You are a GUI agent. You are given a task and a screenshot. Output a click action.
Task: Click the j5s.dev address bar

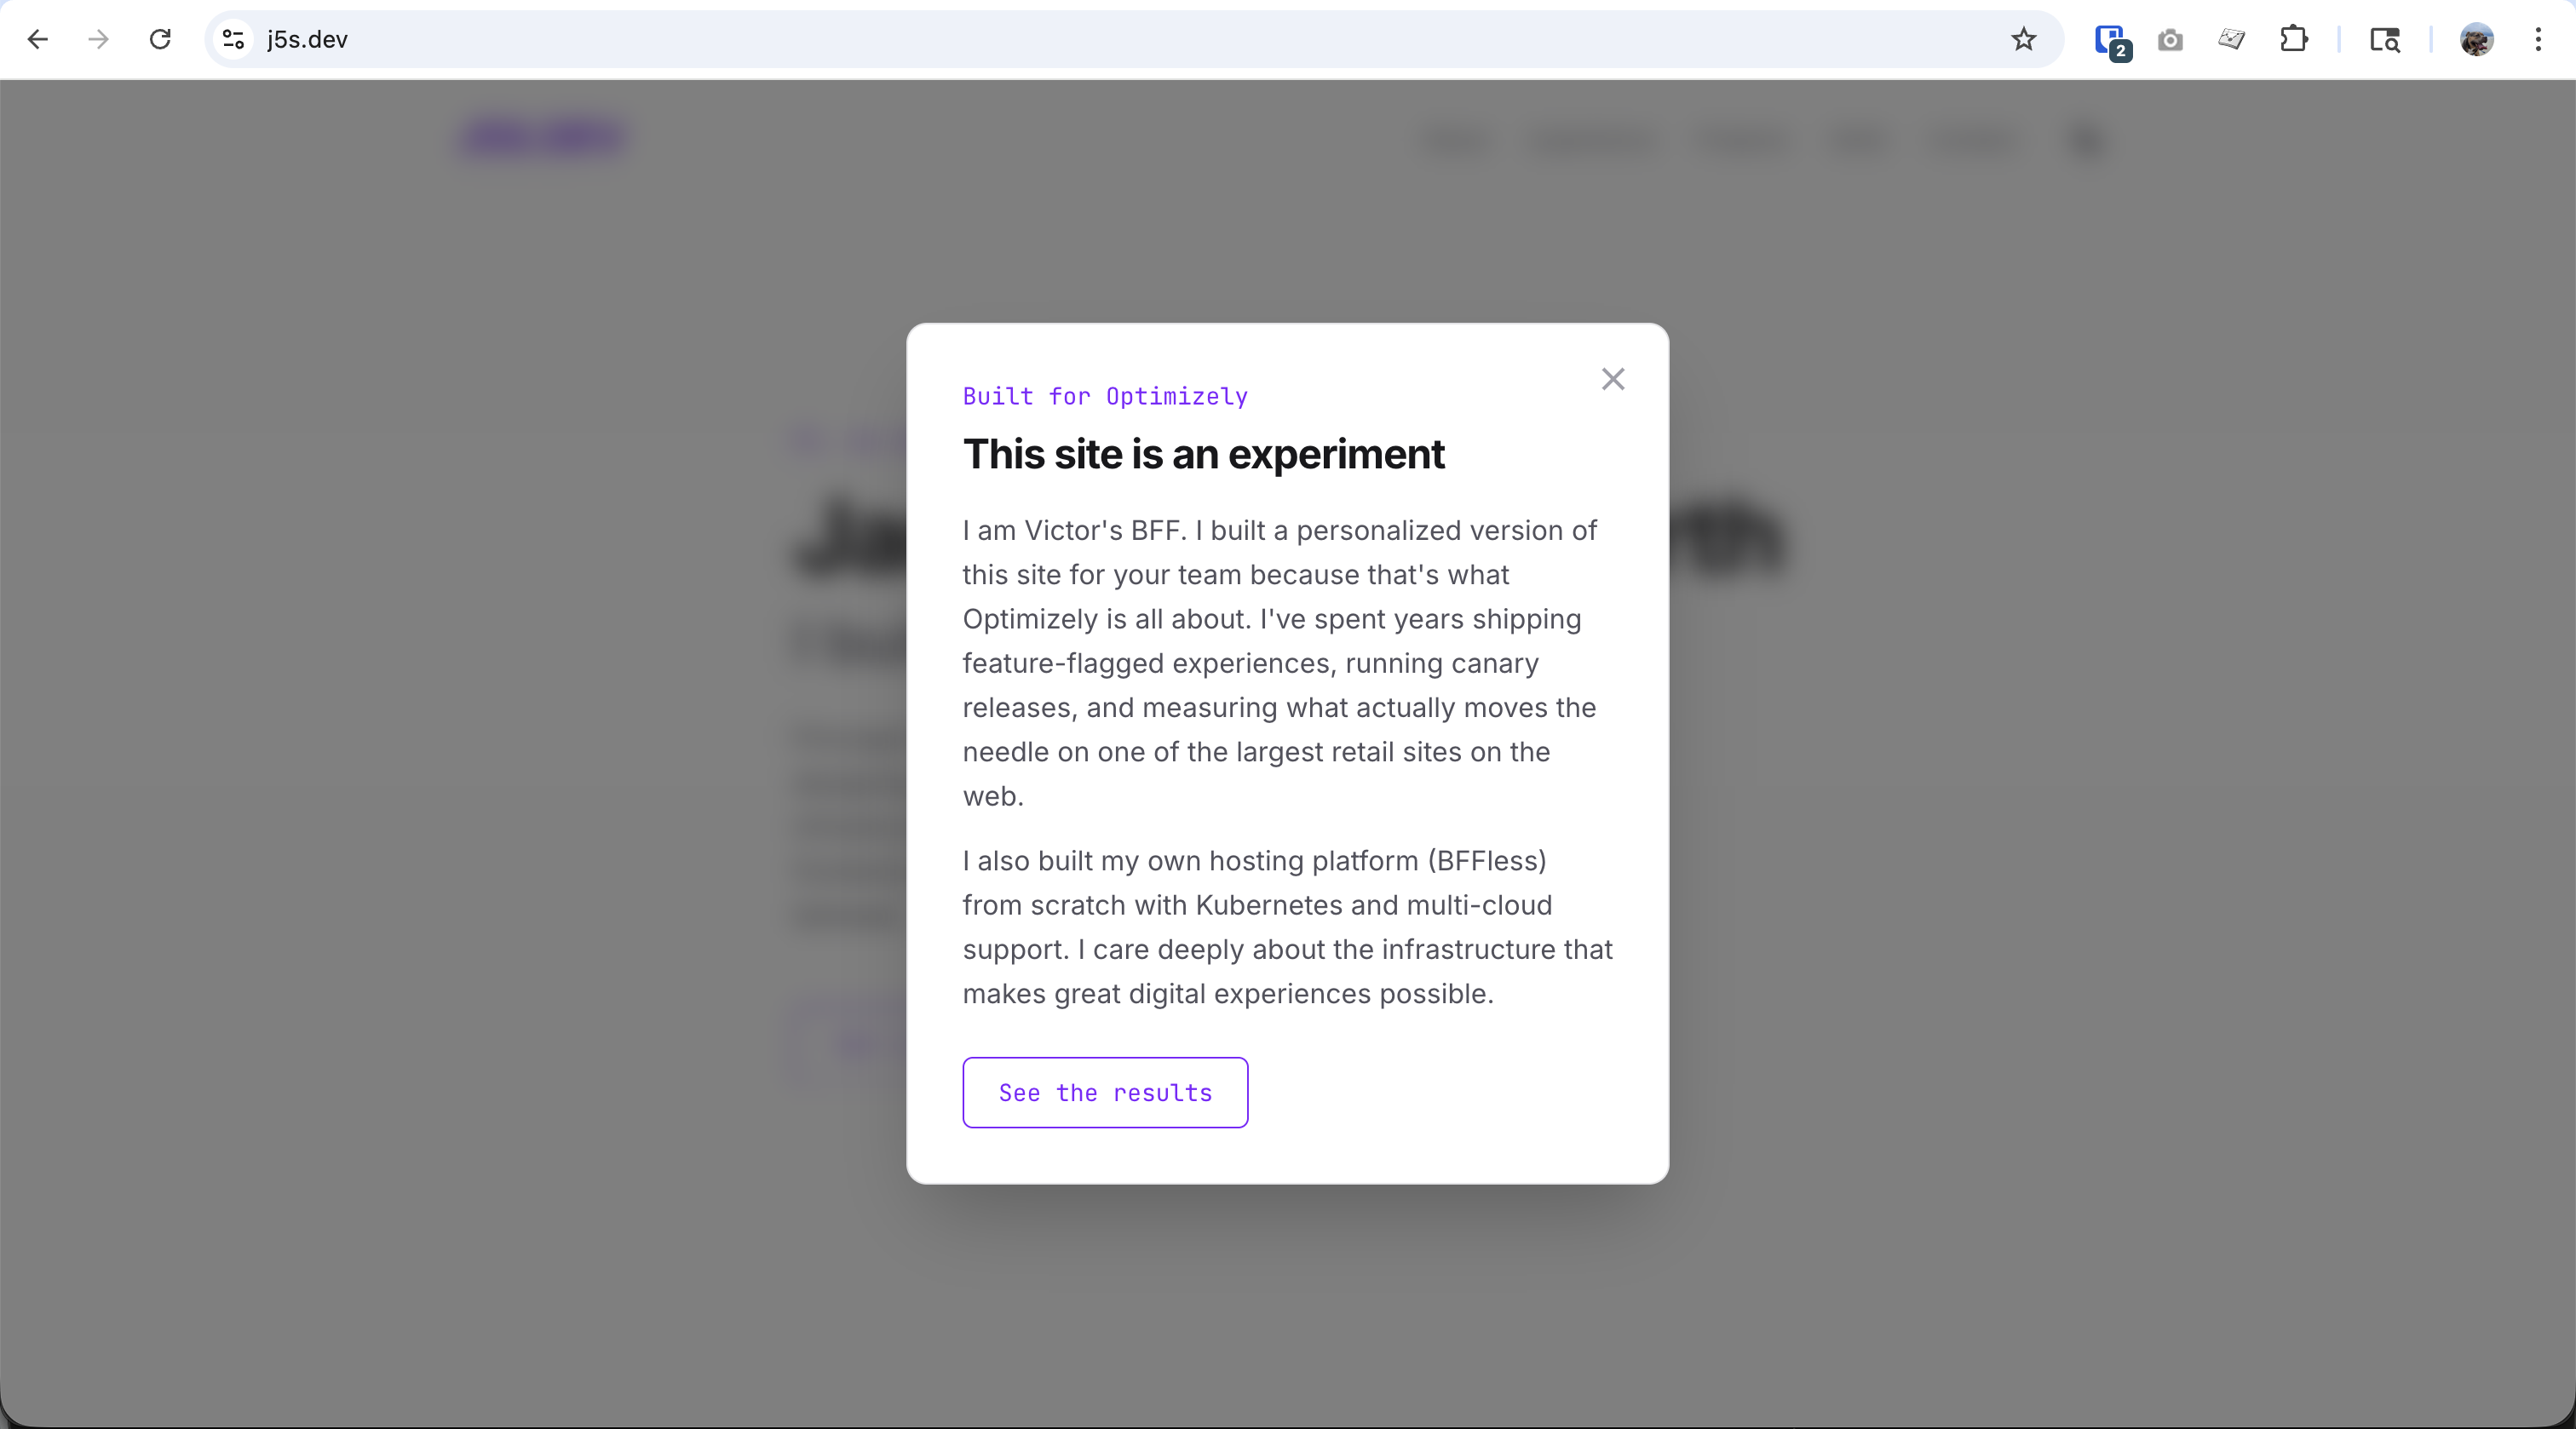point(1100,39)
